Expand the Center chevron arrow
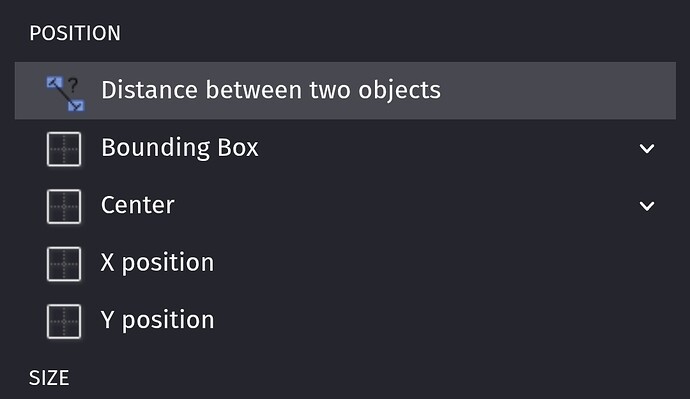Image resolution: width=690 pixels, height=399 pixels. [647, 206]
